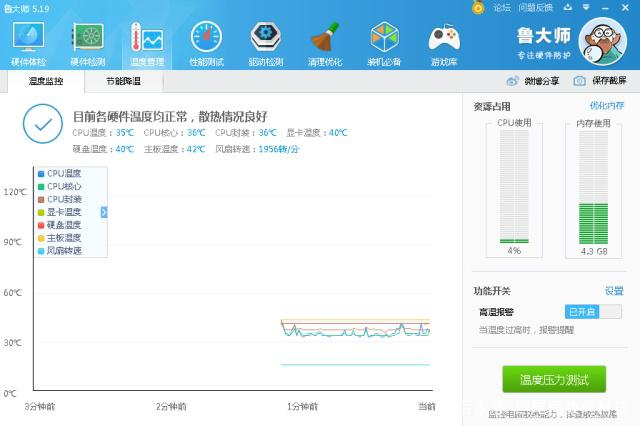This screenshot has width=640, height=426.
Task: Click the camera icon beside 保存截屏
Action: click(x=580, y=81)
